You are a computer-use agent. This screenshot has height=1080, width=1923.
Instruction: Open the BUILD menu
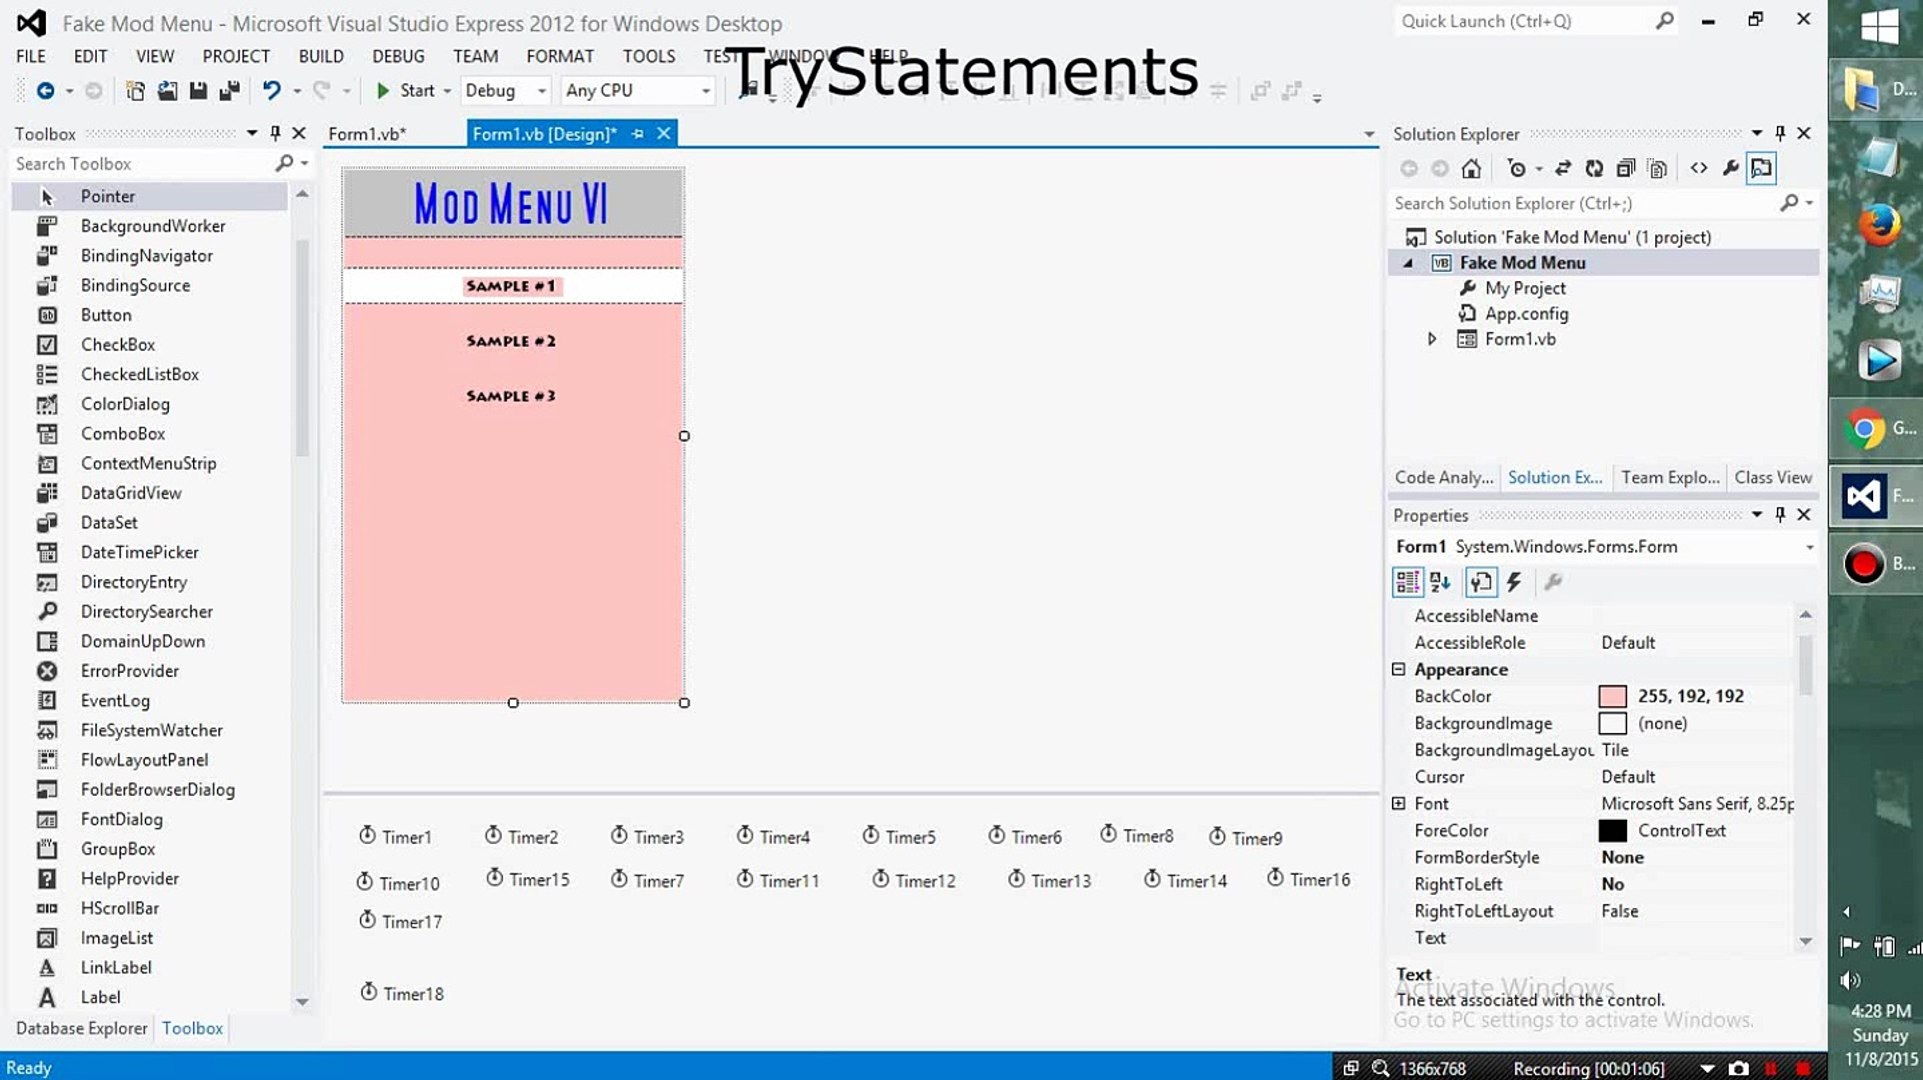pyautogui.click(x=320, y=56)
